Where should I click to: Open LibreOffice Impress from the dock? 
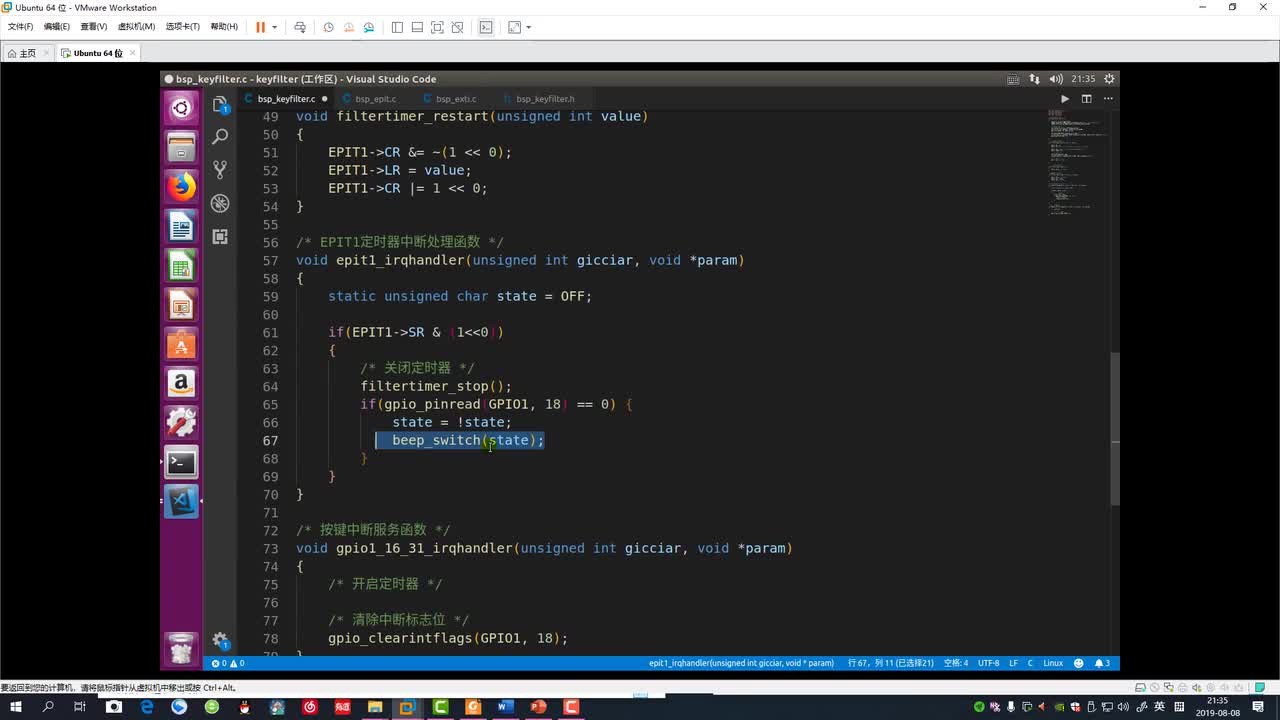[x=181, y=305]
